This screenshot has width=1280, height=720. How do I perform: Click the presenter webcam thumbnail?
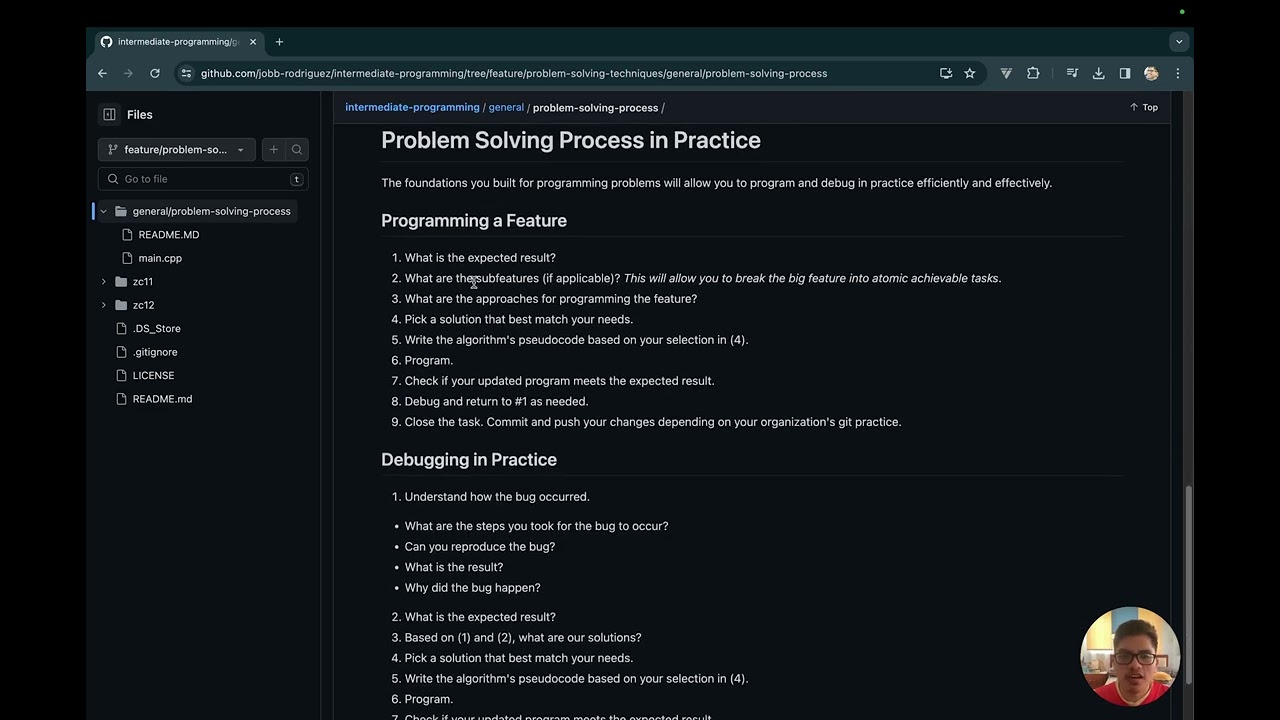(x=1130, y=656)
